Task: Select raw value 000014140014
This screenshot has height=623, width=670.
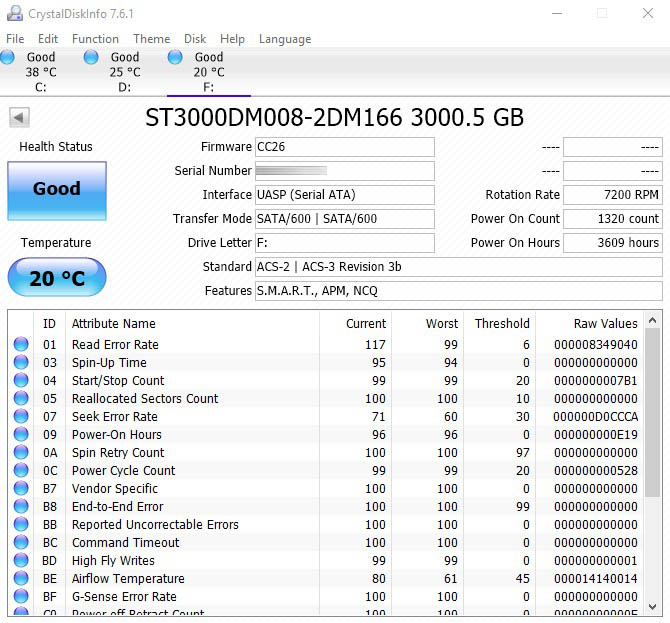Action: [596, 579]
